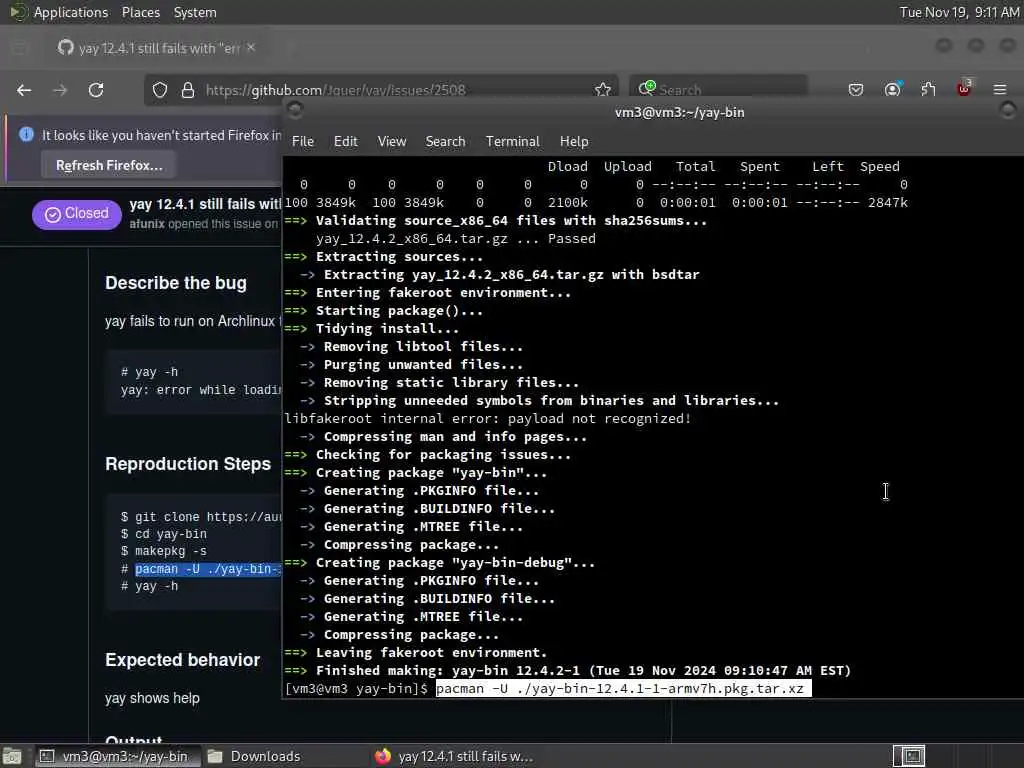Open Firefox extensions puzzle icon
This screenshot has width=1024, height=768.
[928, 89]
